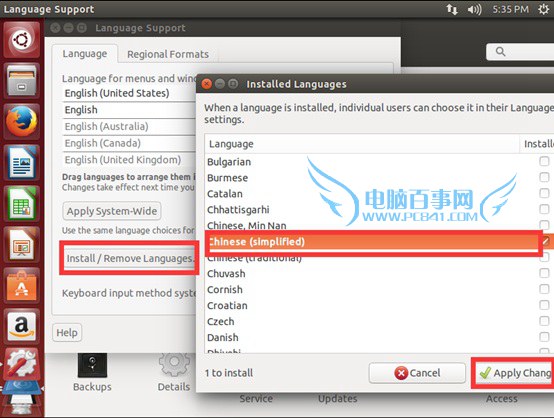Click the Help button in Language Support
Screen dimensions: 554x418
pos(67,332)
